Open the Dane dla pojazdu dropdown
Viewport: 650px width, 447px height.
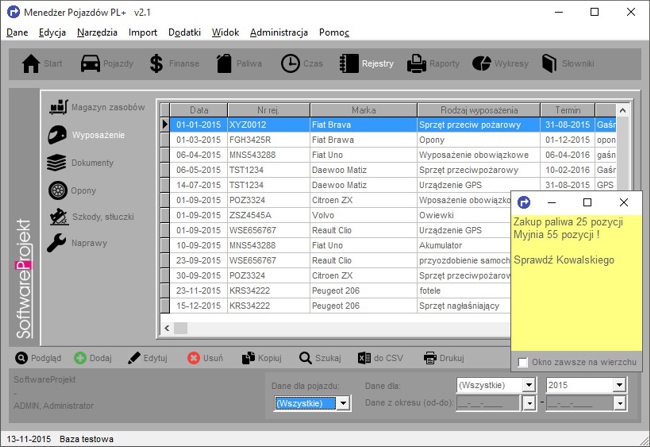pos(343,403)
